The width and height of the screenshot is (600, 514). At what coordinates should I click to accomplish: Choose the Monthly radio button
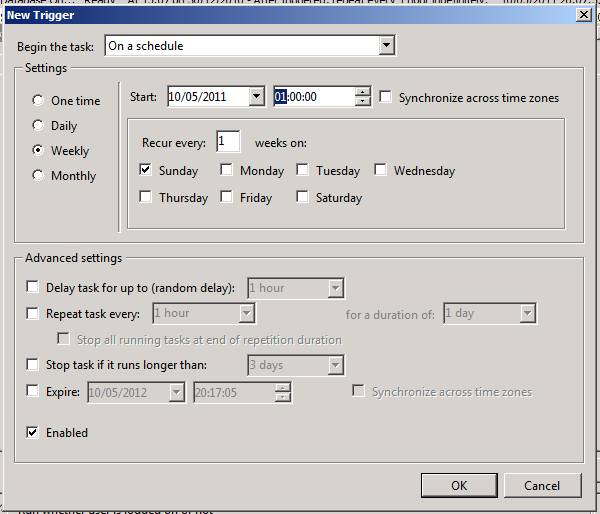[x=39, y=176]
